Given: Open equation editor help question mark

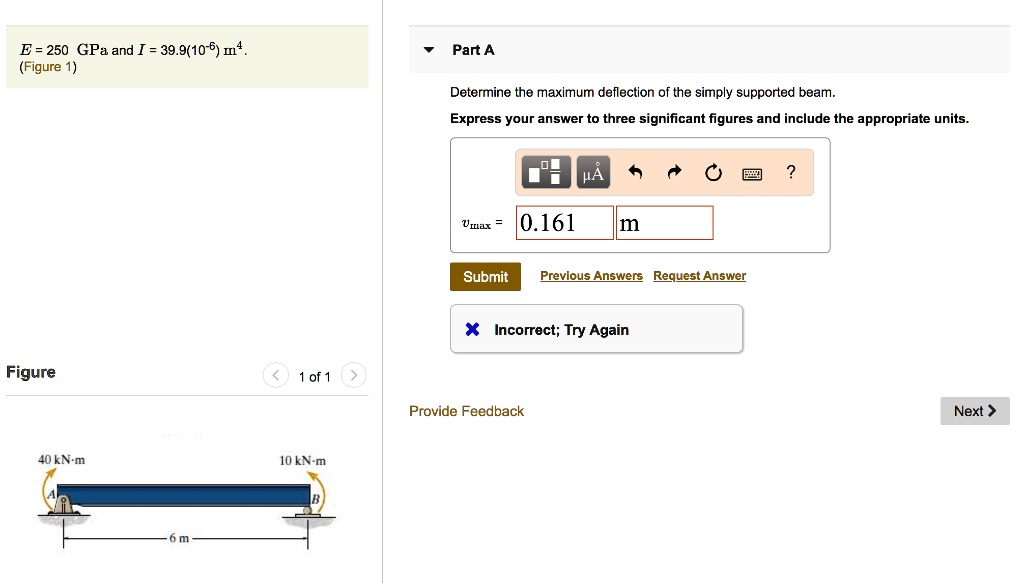Looking at the screenshot, I should pos(790,172).
